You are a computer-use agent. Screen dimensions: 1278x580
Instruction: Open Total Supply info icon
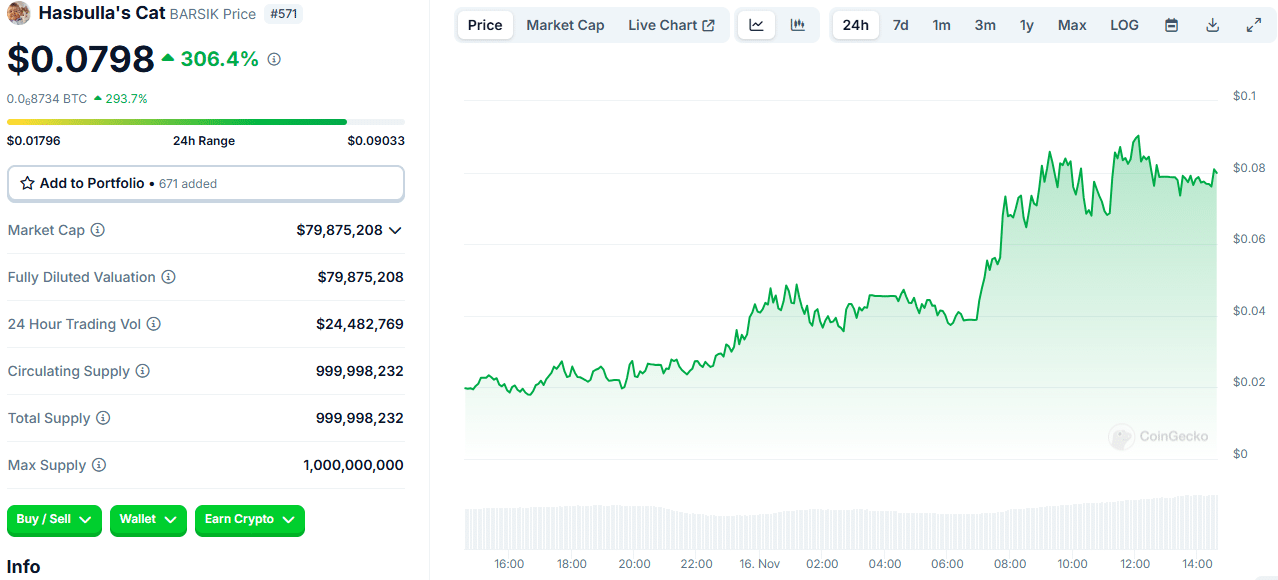(x=103, y=418)
